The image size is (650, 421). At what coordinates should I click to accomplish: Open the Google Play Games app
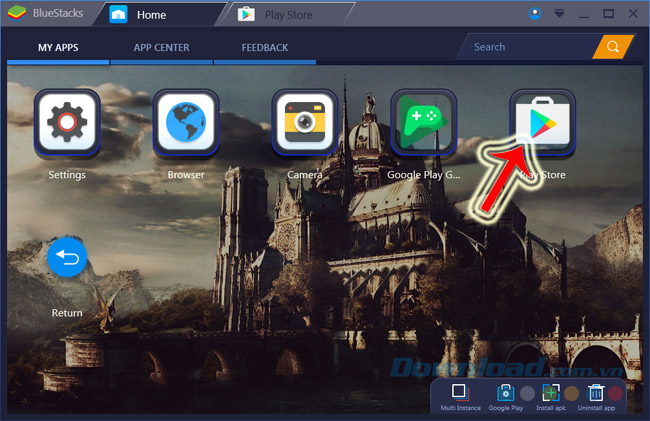tap(424, 122)
